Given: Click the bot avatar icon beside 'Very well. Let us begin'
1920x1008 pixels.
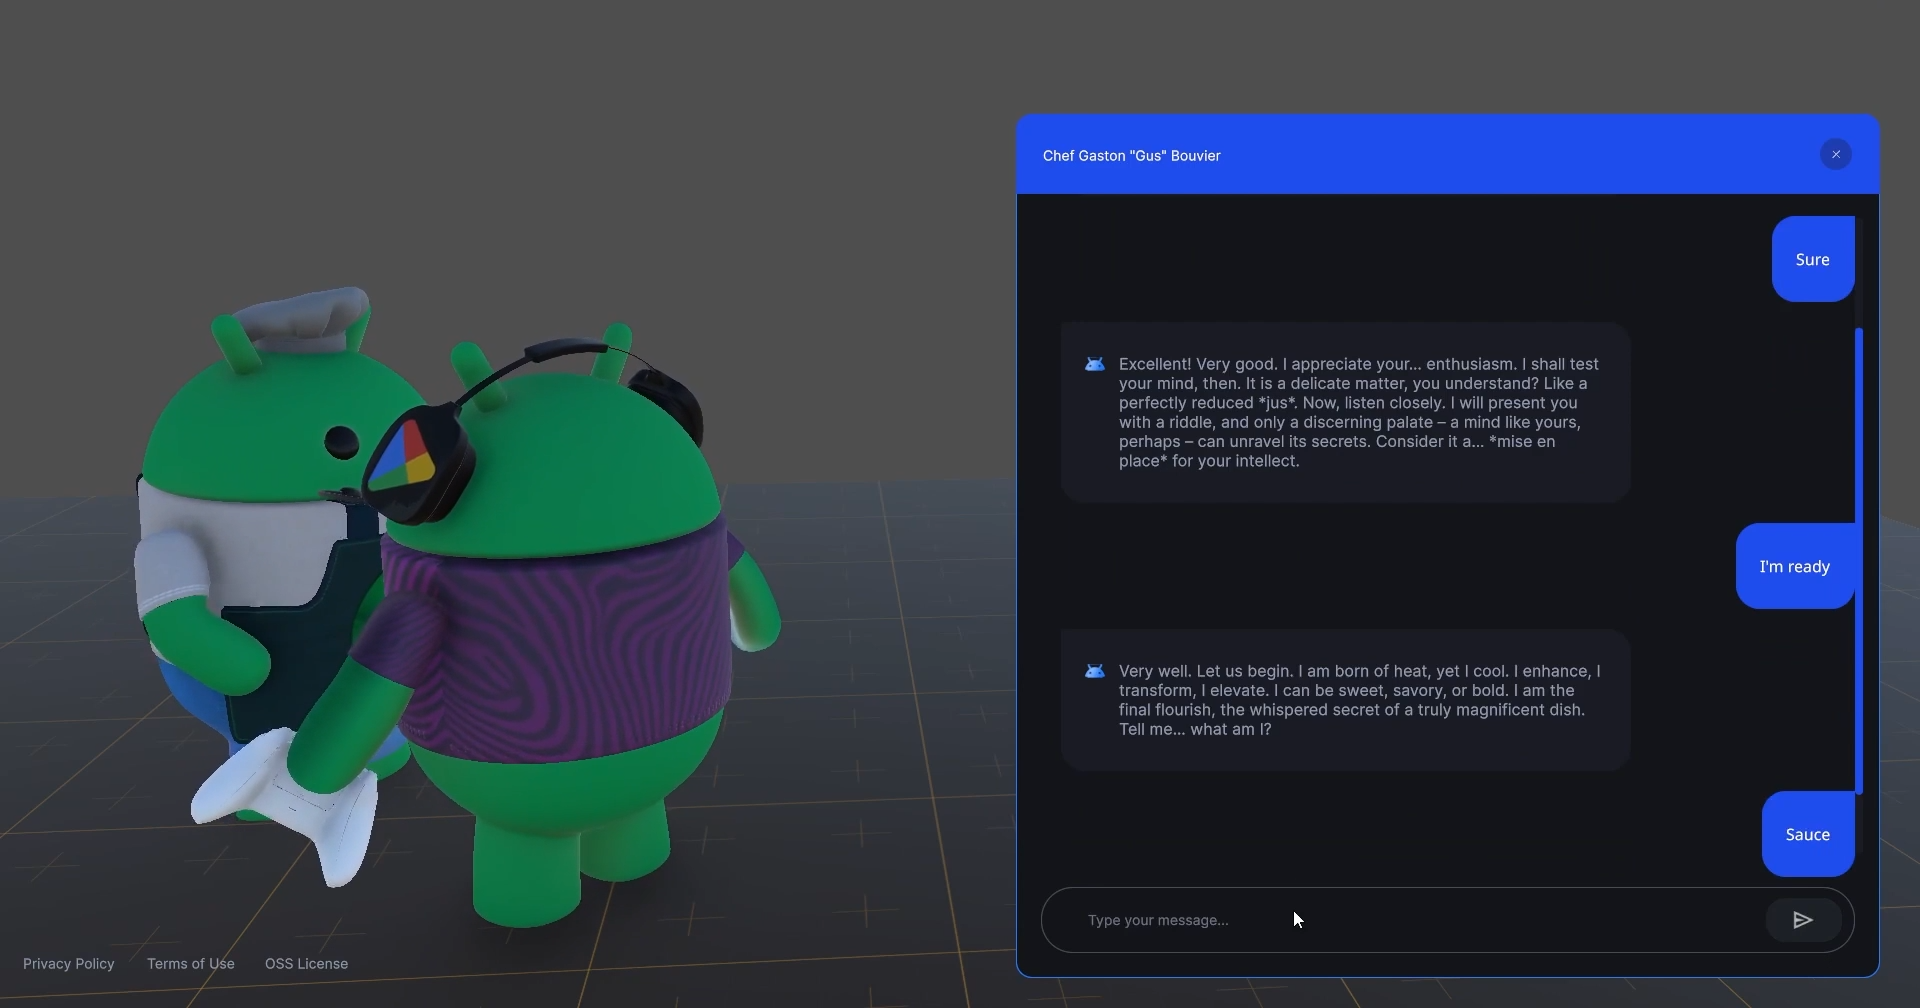Looking at the screenshot, I should coord(1095,672).
